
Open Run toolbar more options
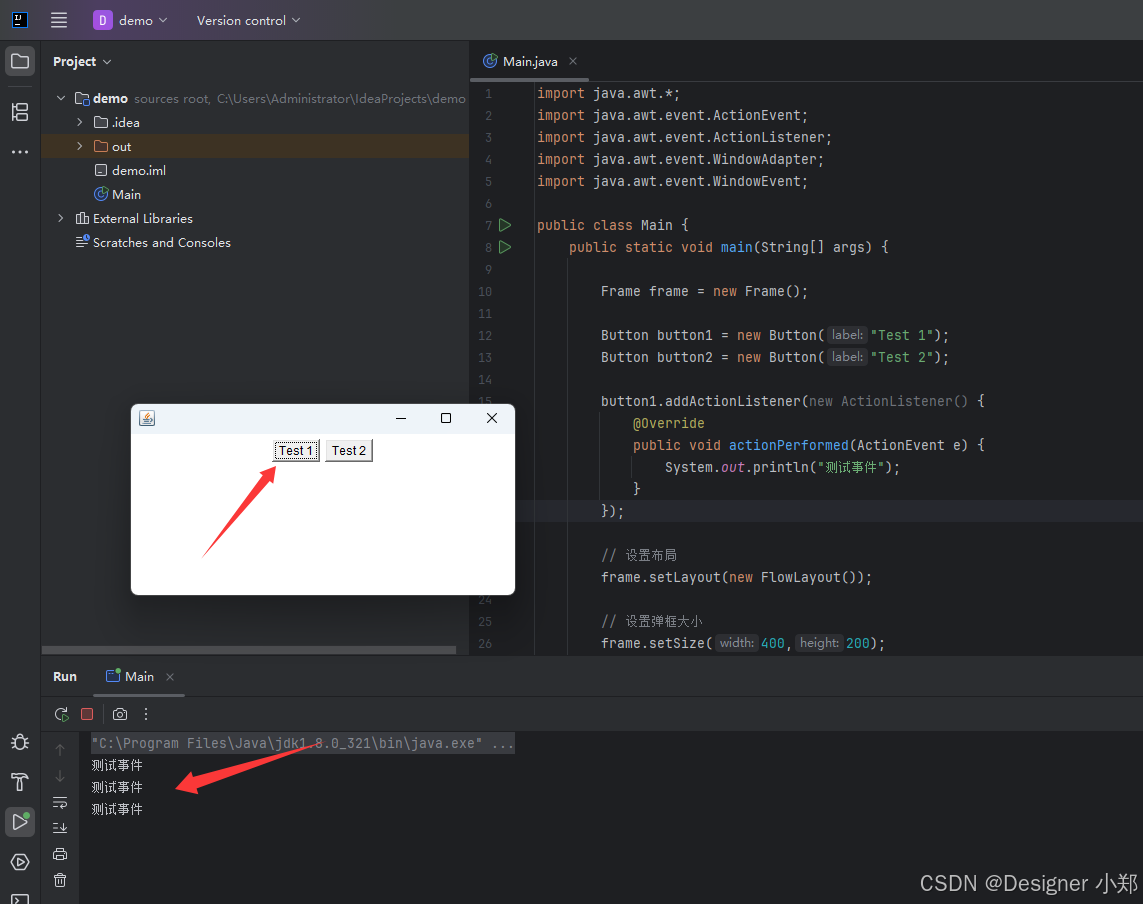tap(146, 714)
